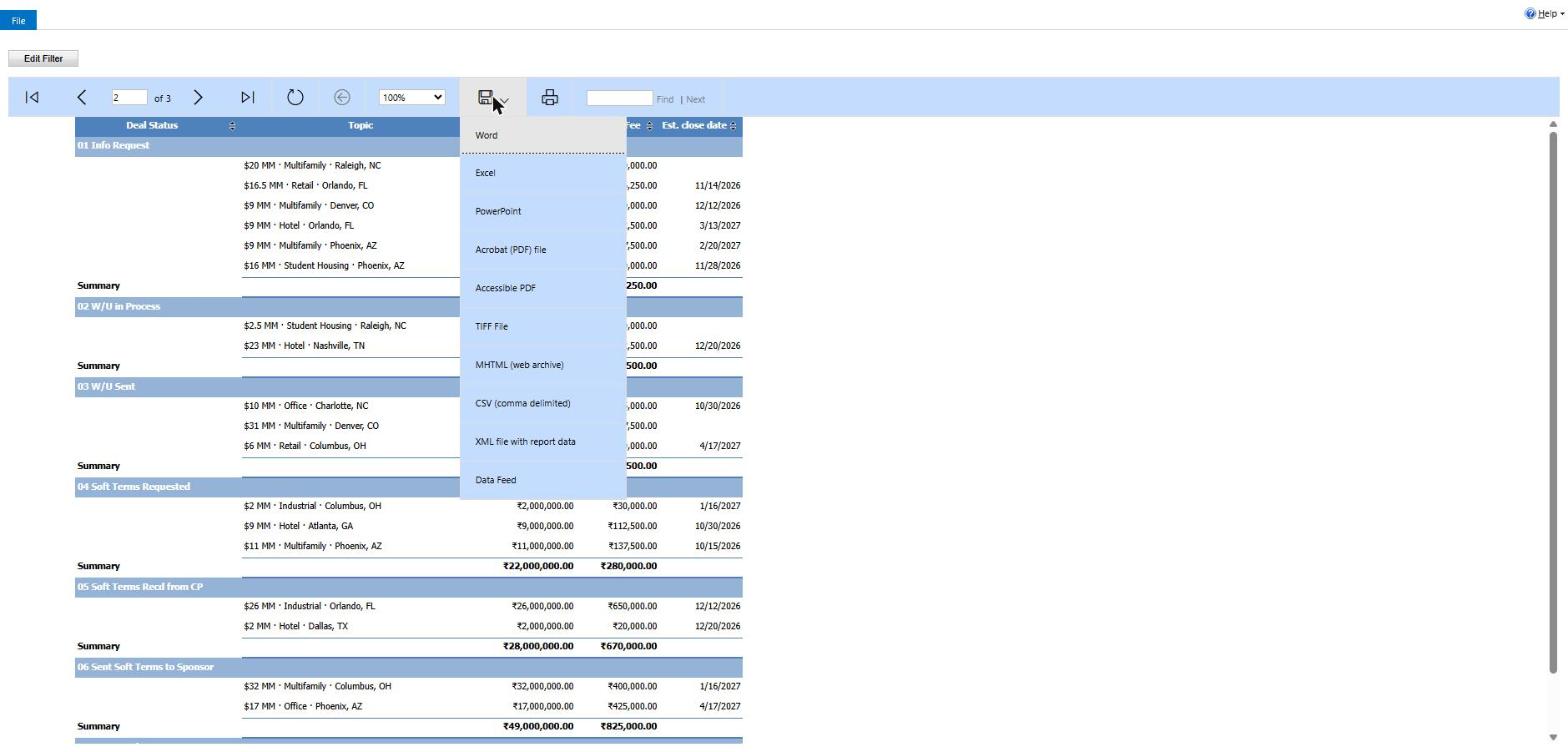
Task: Select Data Feed export option
Action: 543,480
